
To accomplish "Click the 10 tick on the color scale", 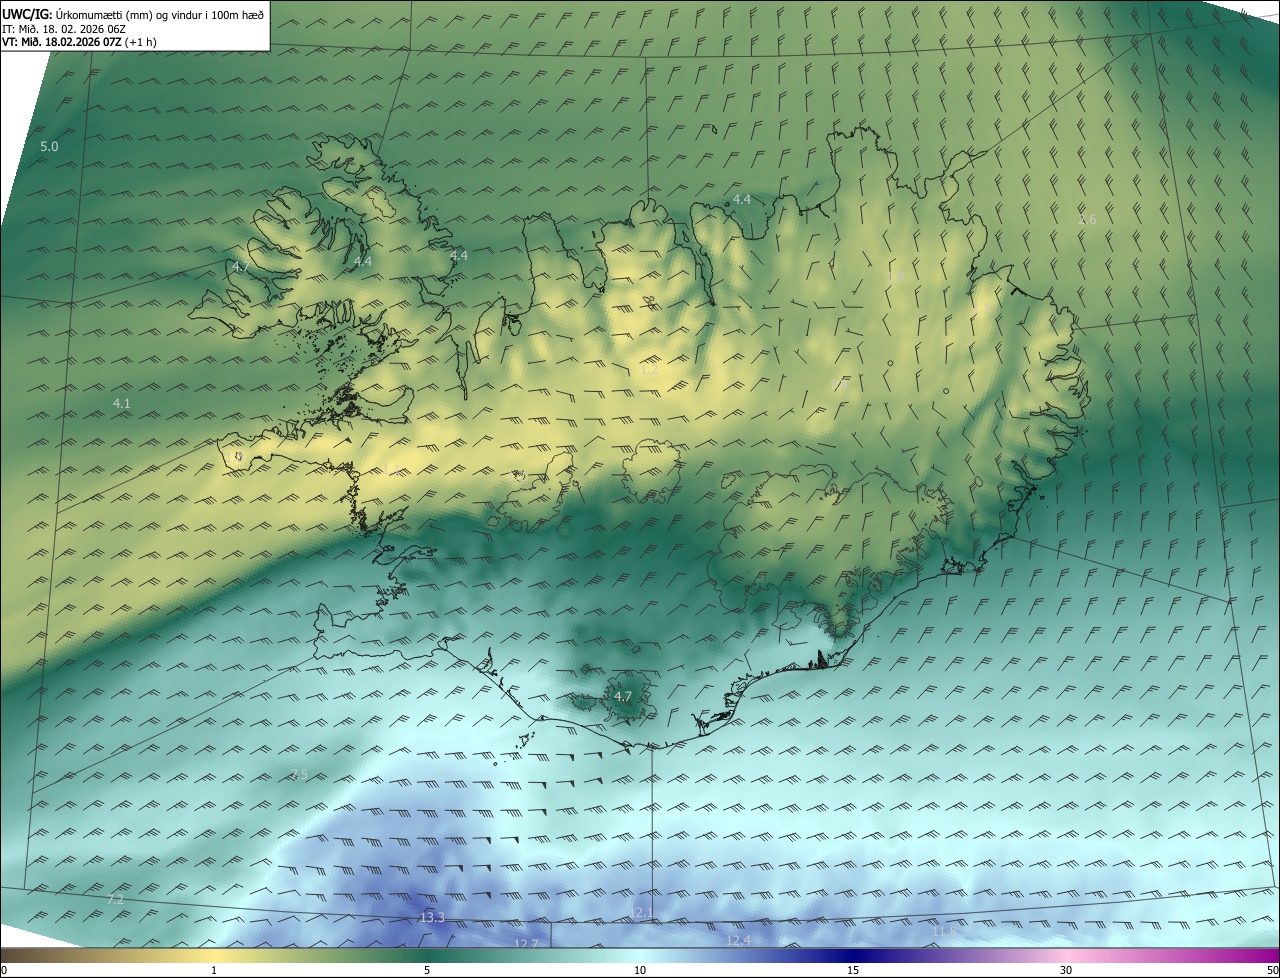I will (x=640, y=970).
